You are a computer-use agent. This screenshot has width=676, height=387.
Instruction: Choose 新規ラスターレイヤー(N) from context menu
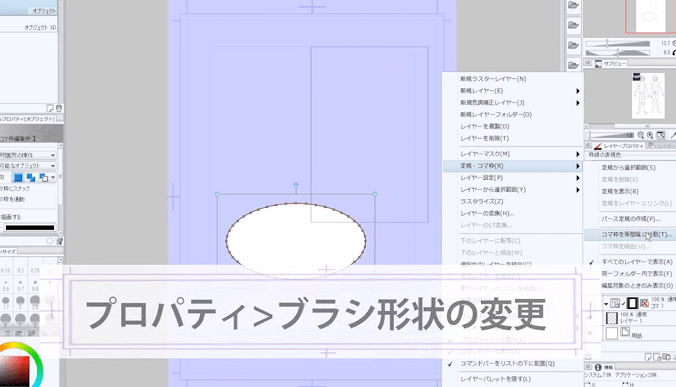[493, 79]
